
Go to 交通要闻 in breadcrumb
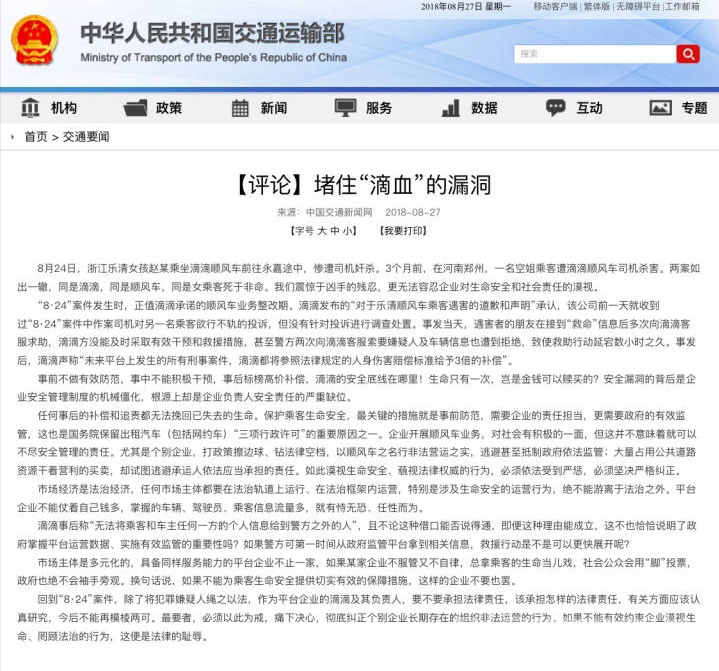(x=86, y=137)
